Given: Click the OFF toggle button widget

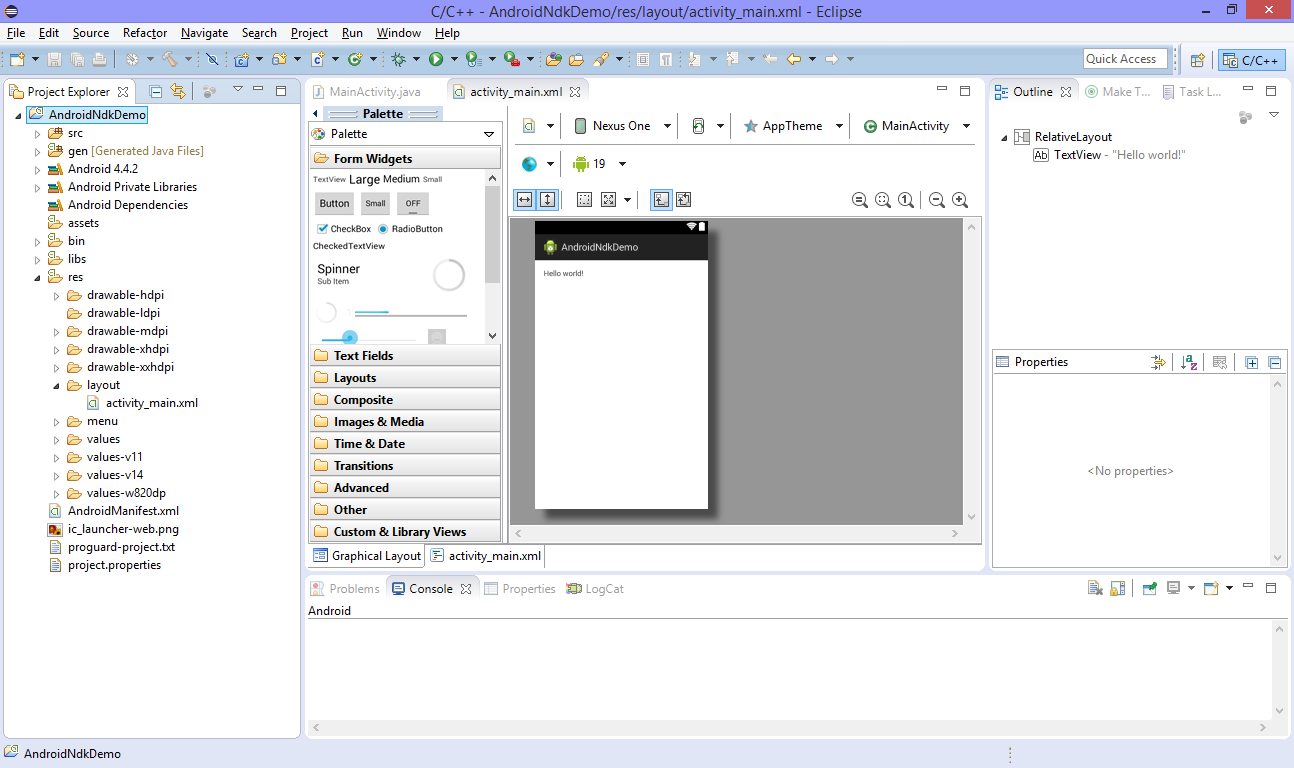Looking at the screenshot, I should click(412, 204).
